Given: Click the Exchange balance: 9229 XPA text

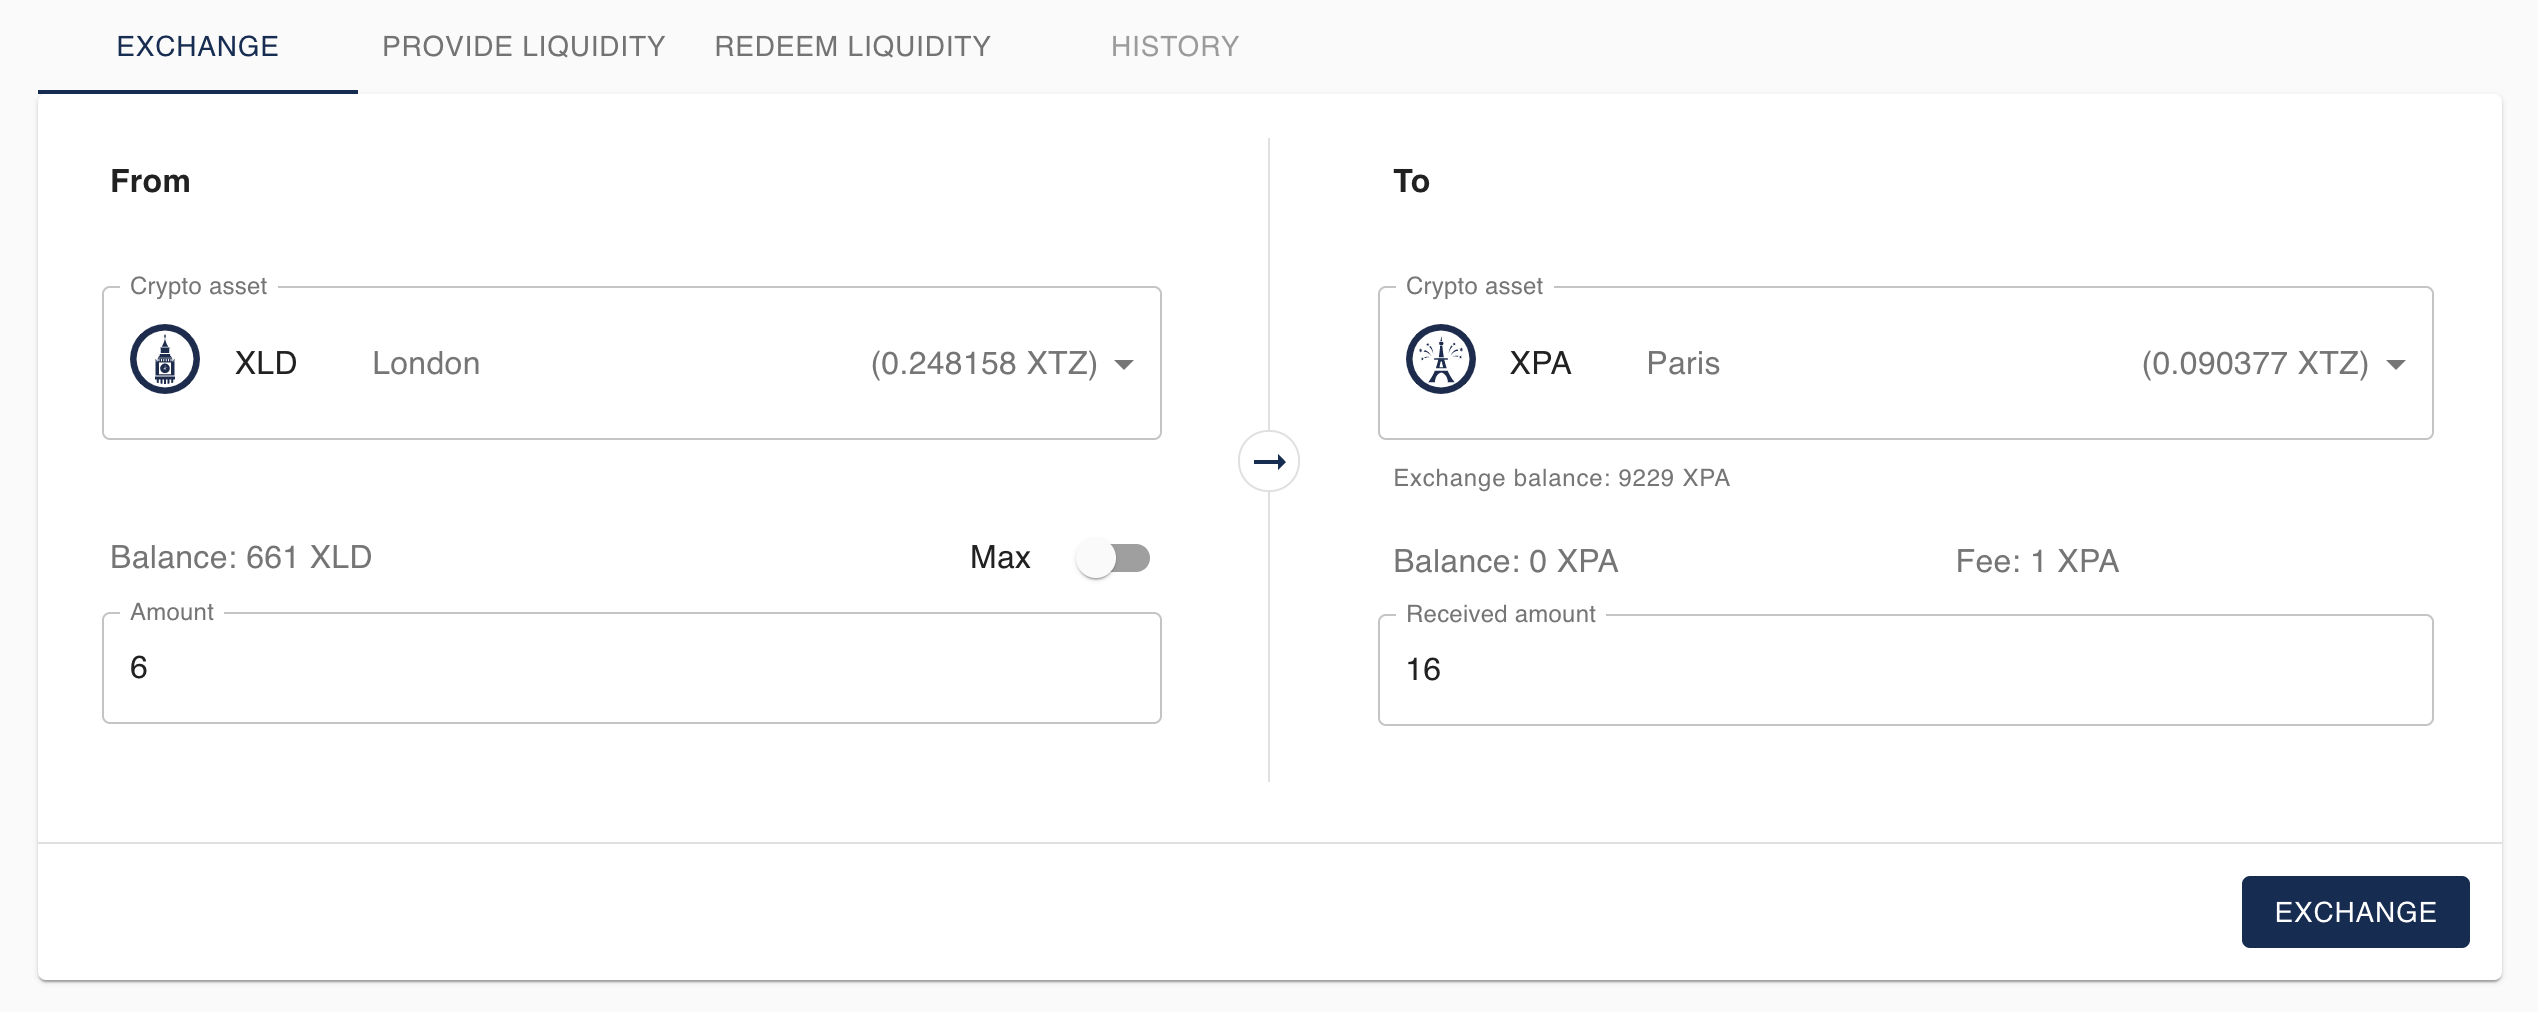Looking at the screenshot, I should point(1561,478).
